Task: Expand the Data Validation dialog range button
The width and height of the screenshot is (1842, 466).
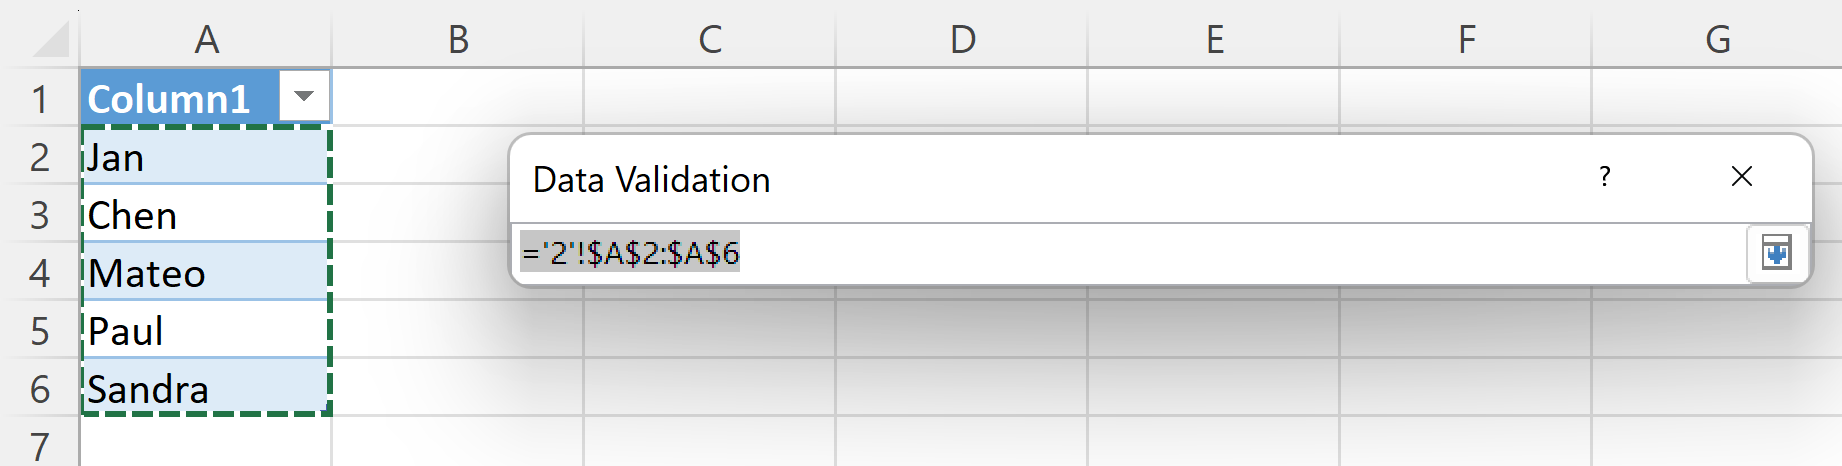Action: point(1776,253)
